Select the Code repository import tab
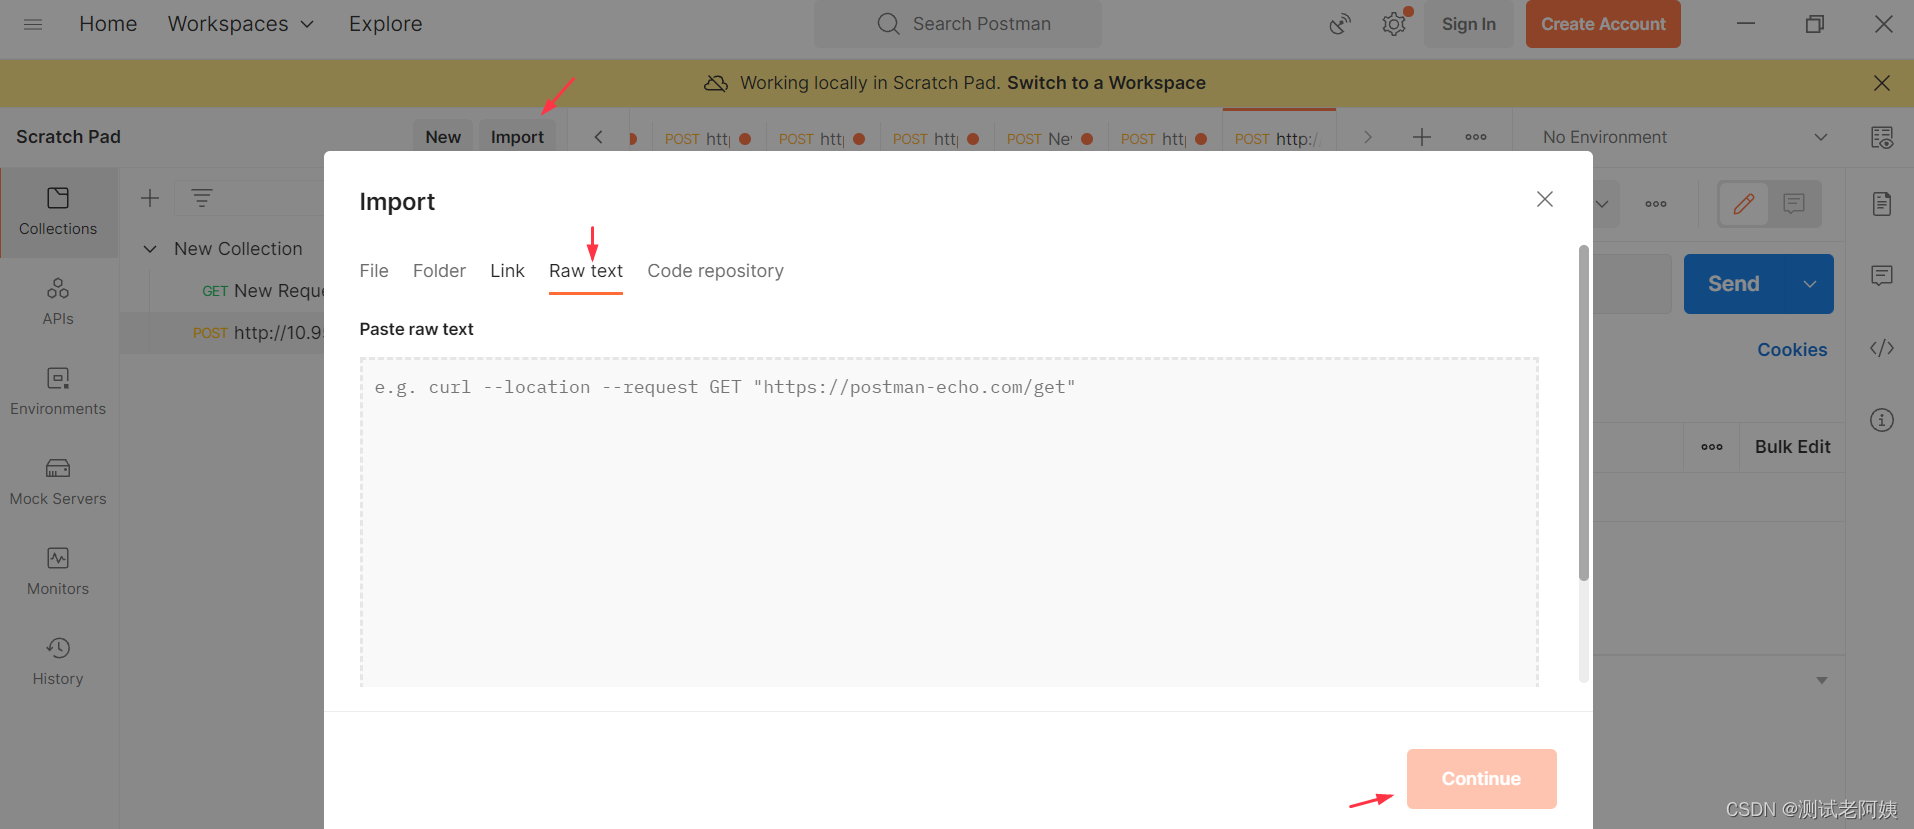Screen dimensions: 1914x829 coord(715,271)
